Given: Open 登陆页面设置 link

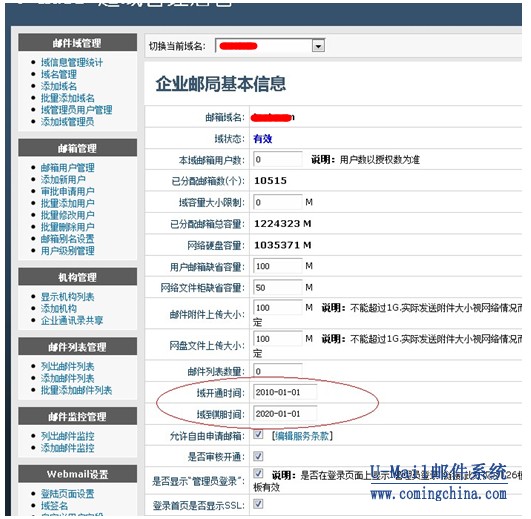Looking at the screenshot, I should point(67,494).
